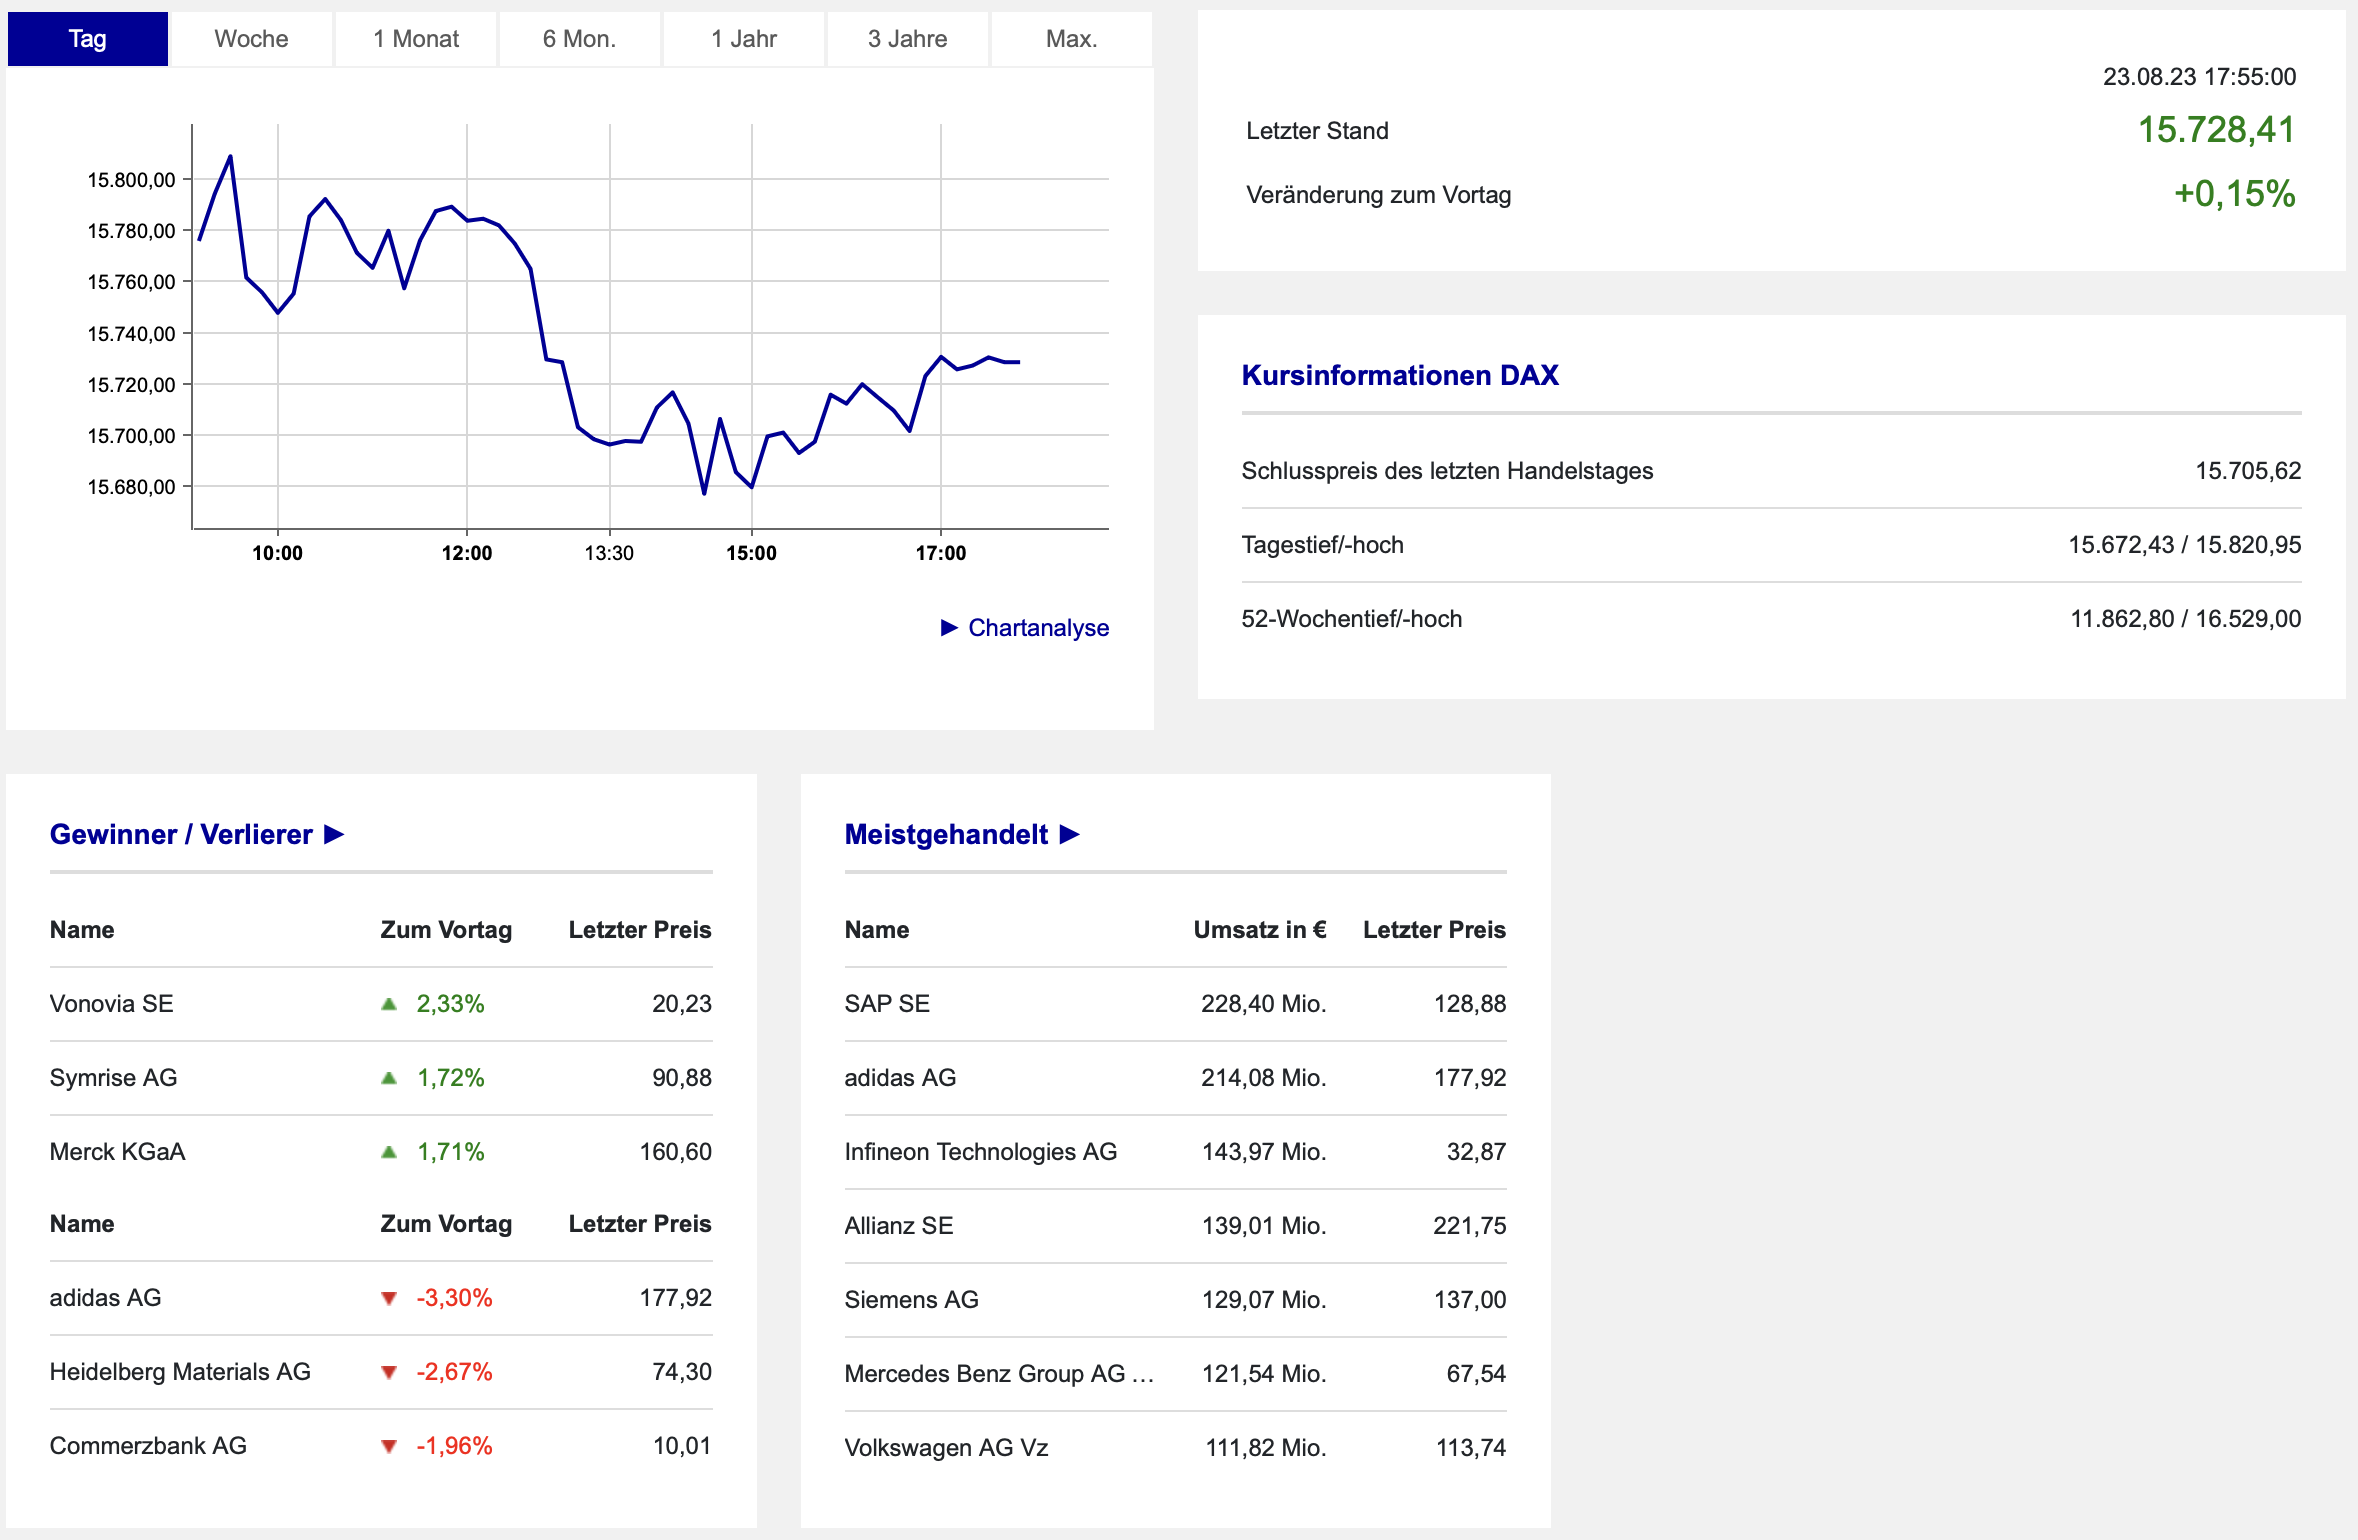The height and width of the screenshot is (1540, 2358).
Task: Click green up arrow beside Merck KGaA
Action: 389,1152
